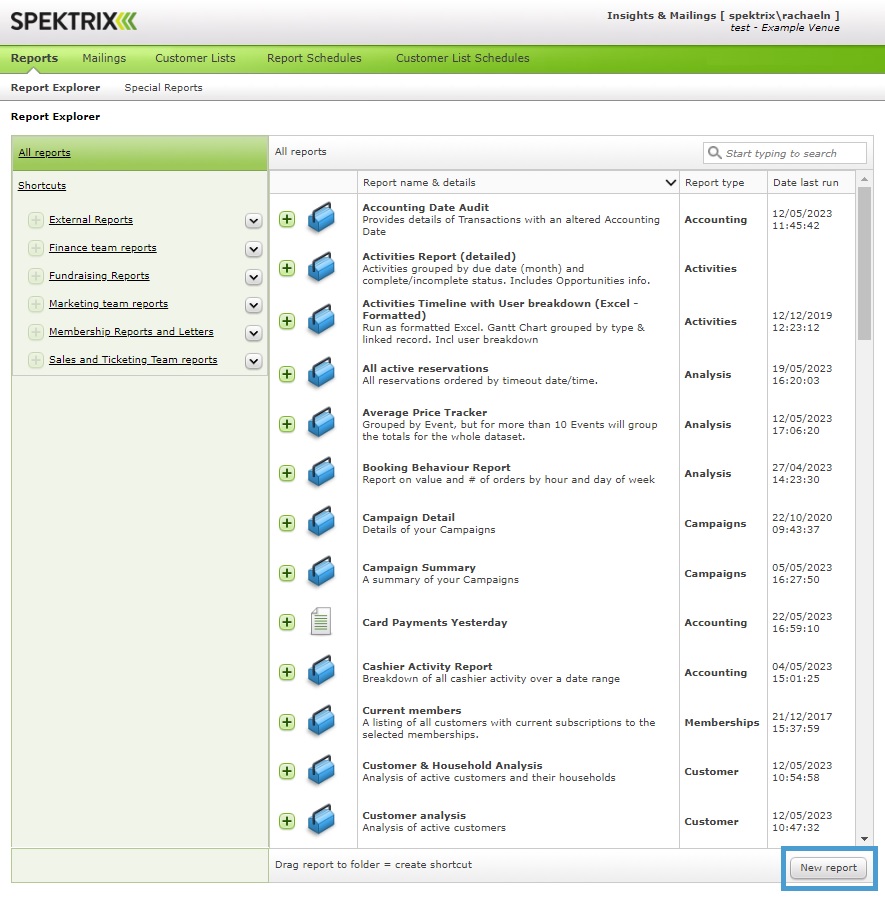The height and width of the screenshot is (924, 885).
Task: Open the Fundraising Reports folder link
Action: point(99,276)
